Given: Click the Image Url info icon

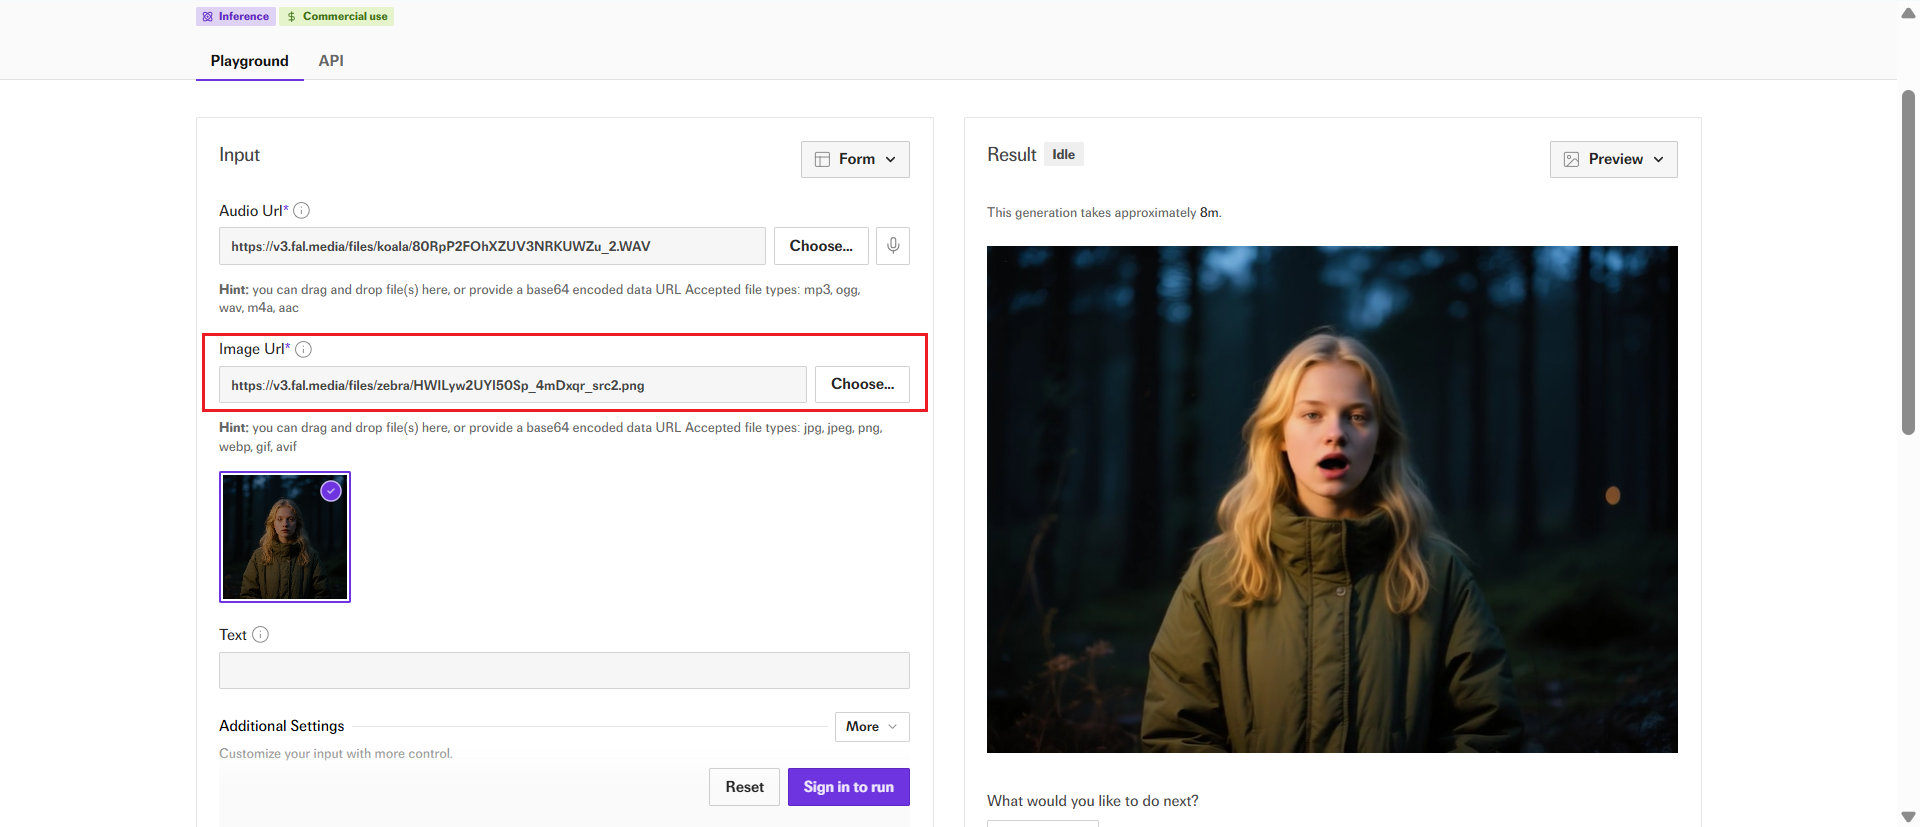Looking at the screenshot, I should (304, 349).
